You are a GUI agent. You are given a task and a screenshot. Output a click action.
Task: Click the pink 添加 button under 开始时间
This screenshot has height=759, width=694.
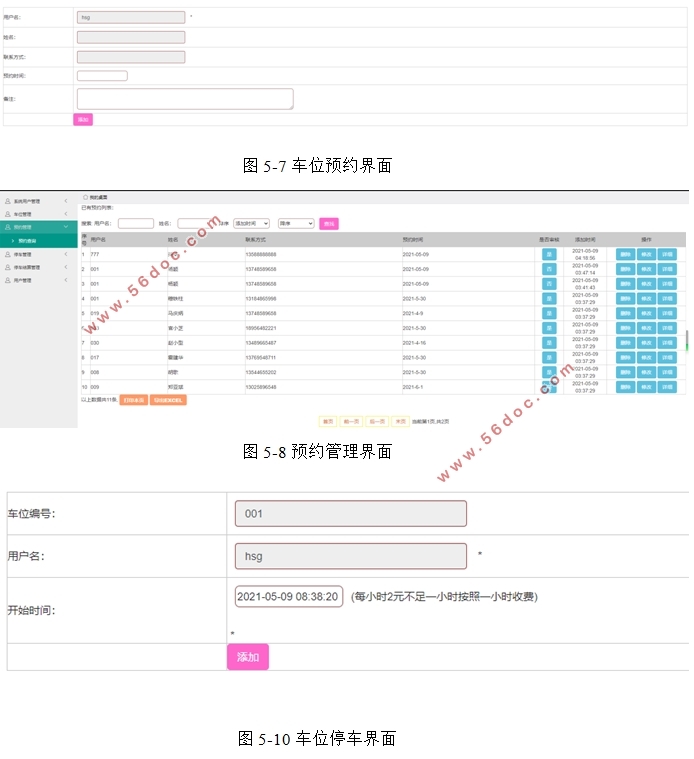point(247,657)
